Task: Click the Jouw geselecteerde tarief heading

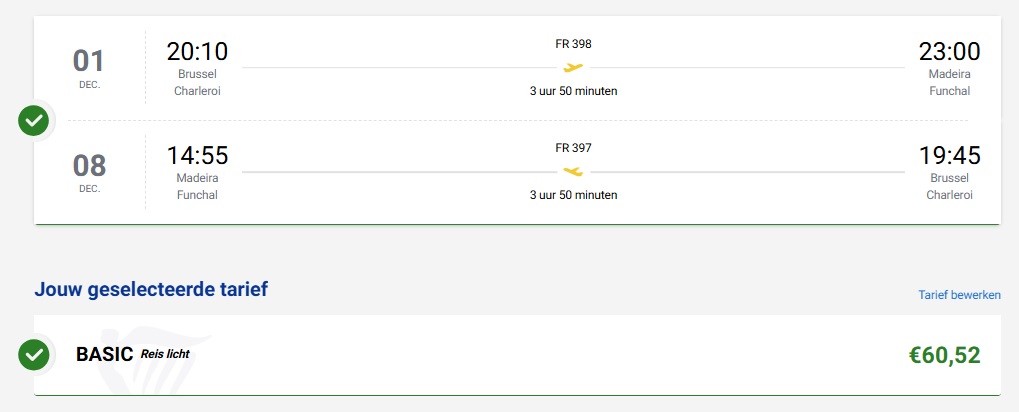Action: tap(151, 290)
